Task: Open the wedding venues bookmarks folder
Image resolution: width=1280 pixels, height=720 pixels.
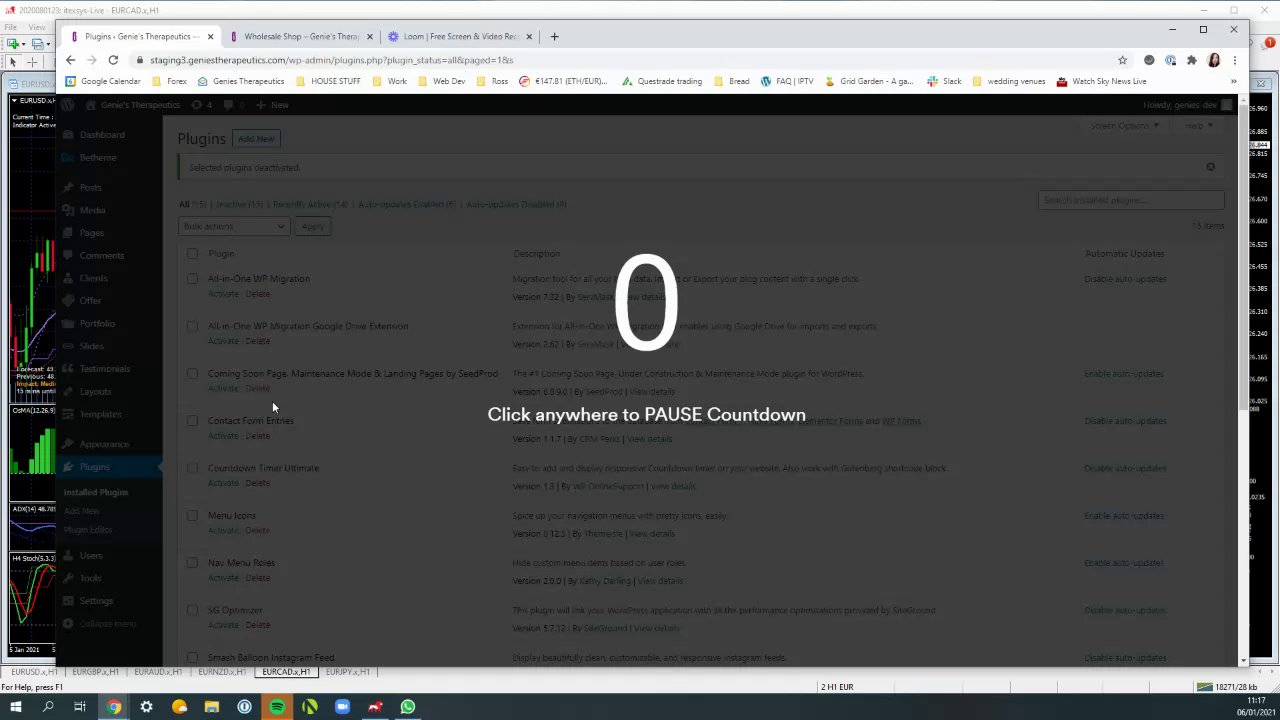Action: 1008,81
